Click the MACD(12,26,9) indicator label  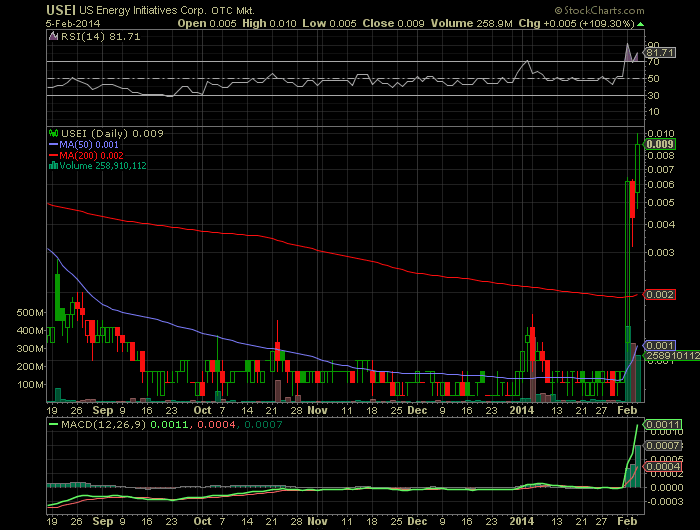tap(104, 424)
